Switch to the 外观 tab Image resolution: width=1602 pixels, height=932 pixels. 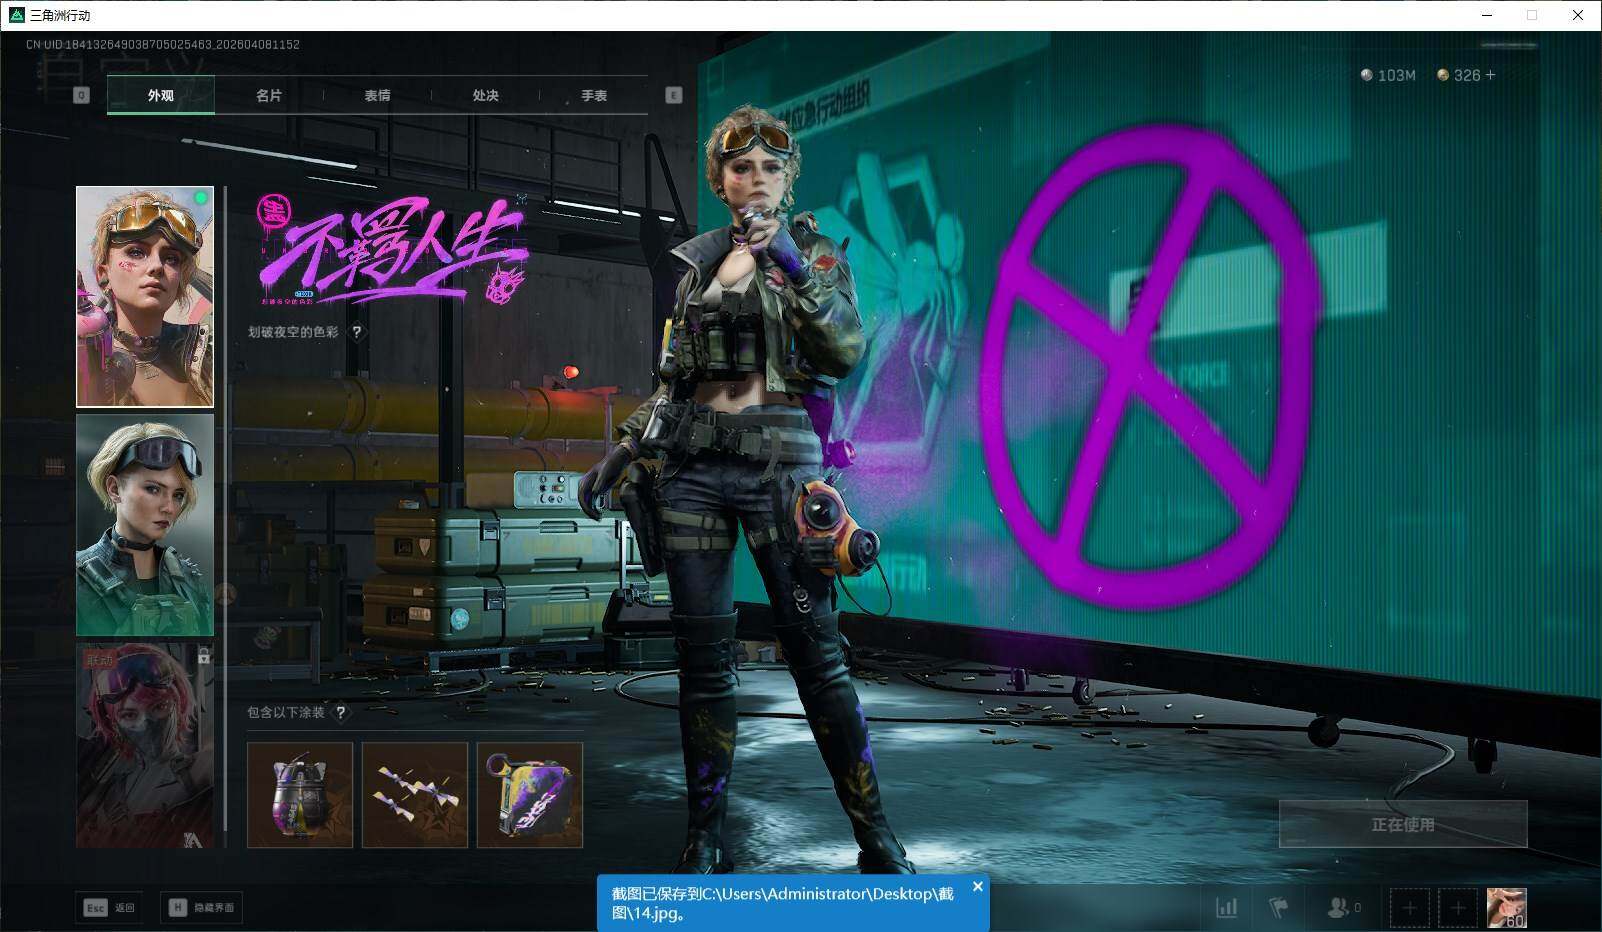click(160, 95)
